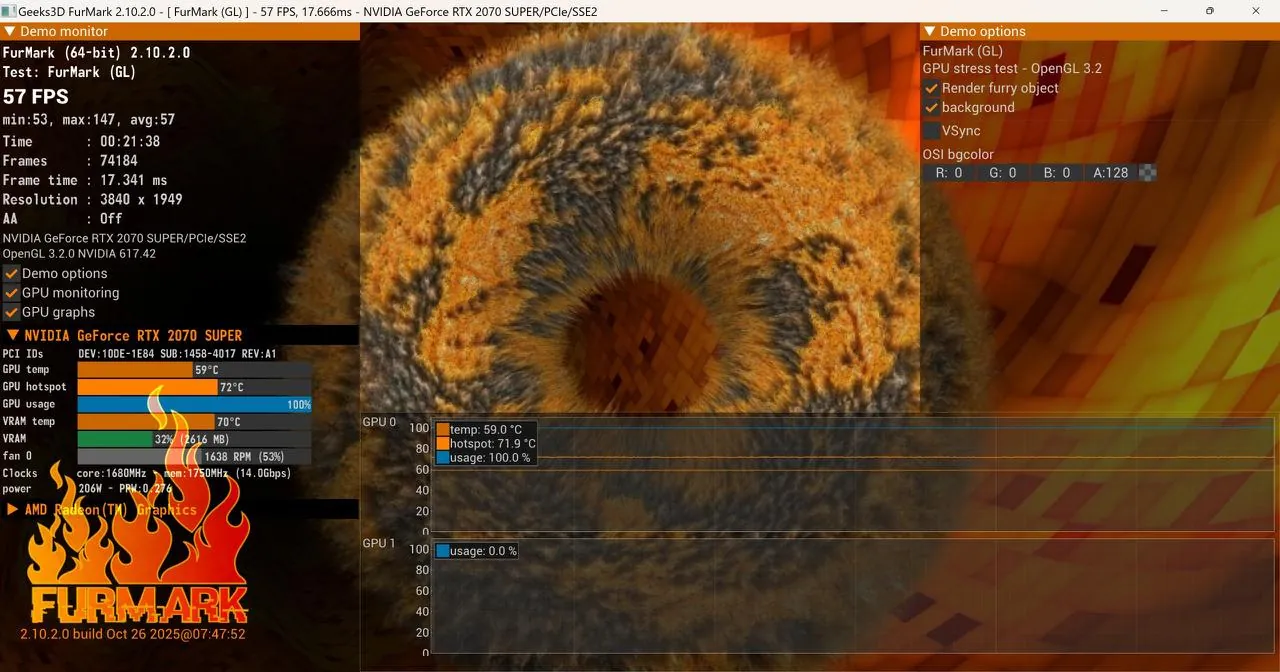Click the GPU 0 graph label
Screen dimensions: 1280x672
[379, 422]
